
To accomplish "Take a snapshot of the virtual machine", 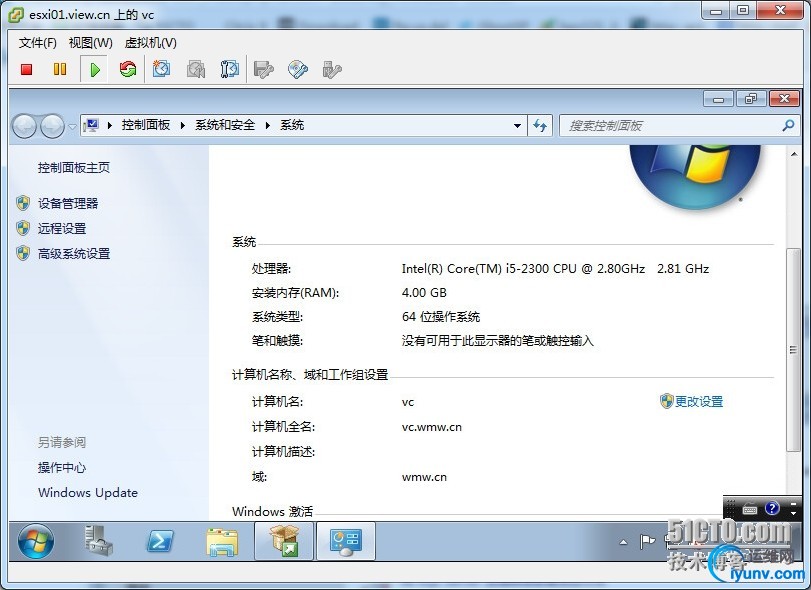I will tap(161, 69).
